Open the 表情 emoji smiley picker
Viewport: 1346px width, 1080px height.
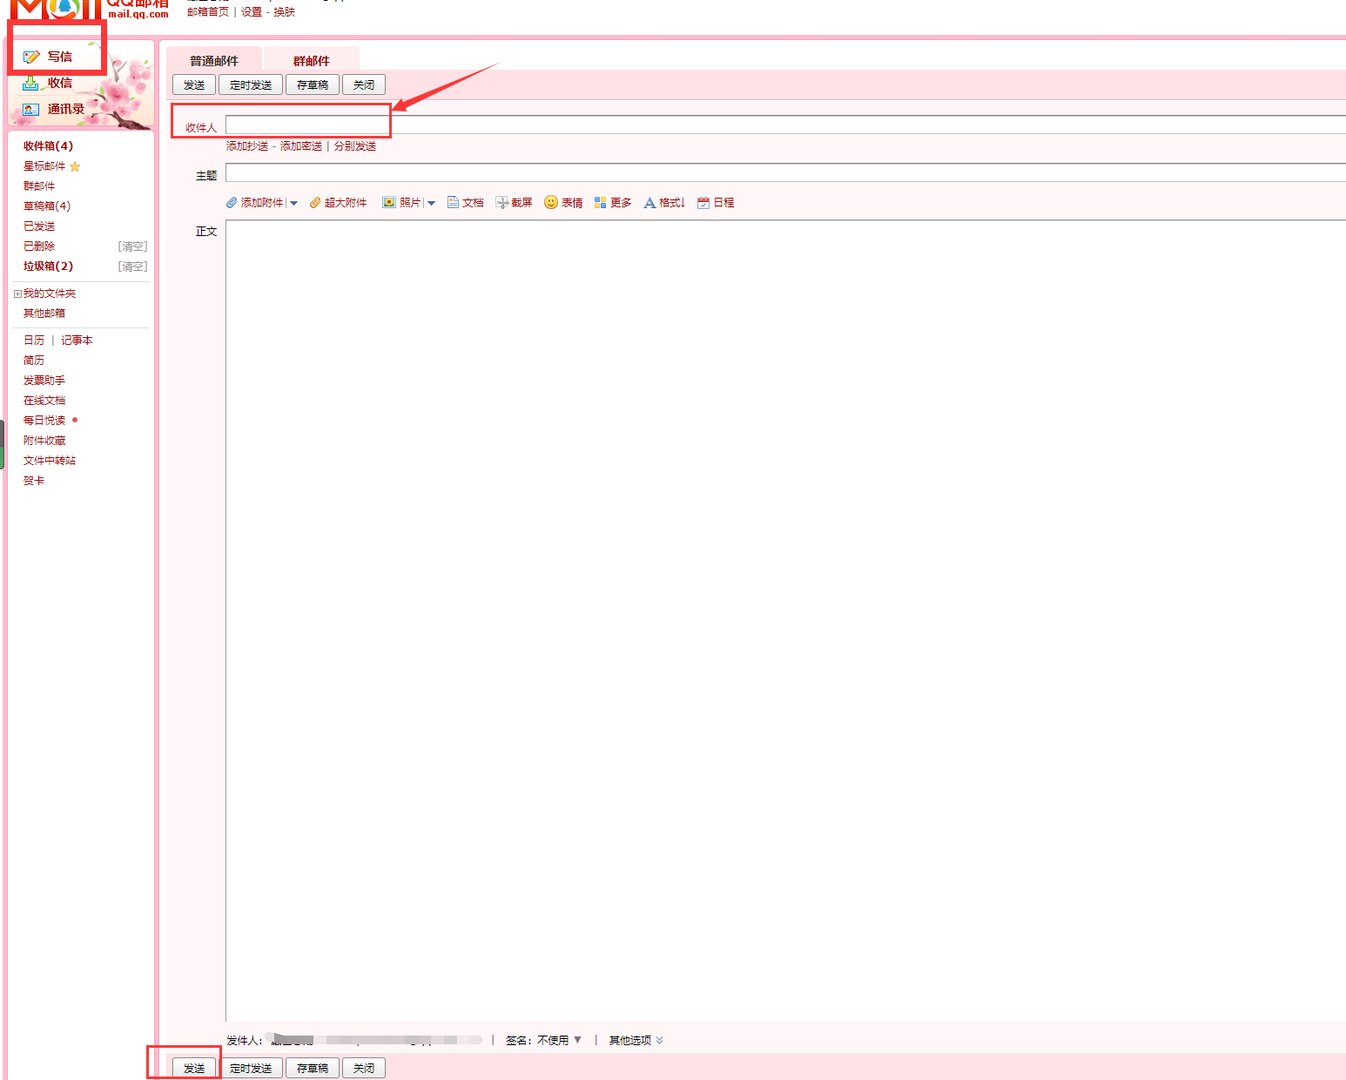[551, 202]
